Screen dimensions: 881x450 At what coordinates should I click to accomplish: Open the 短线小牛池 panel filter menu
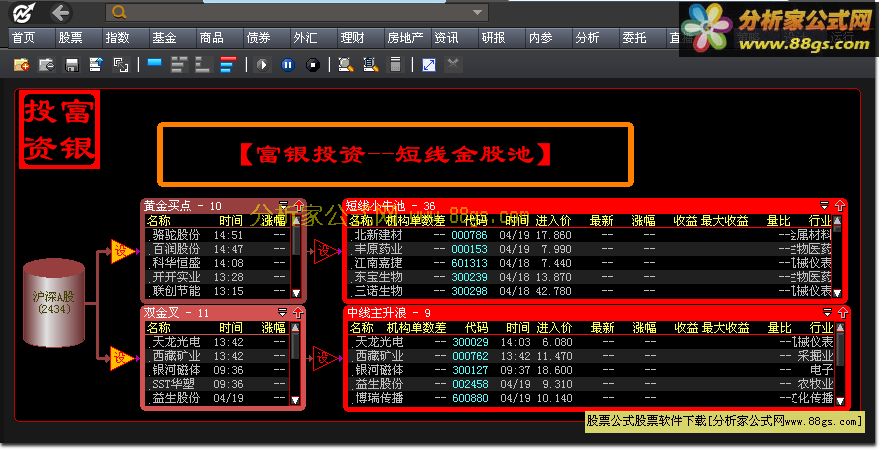824,206
